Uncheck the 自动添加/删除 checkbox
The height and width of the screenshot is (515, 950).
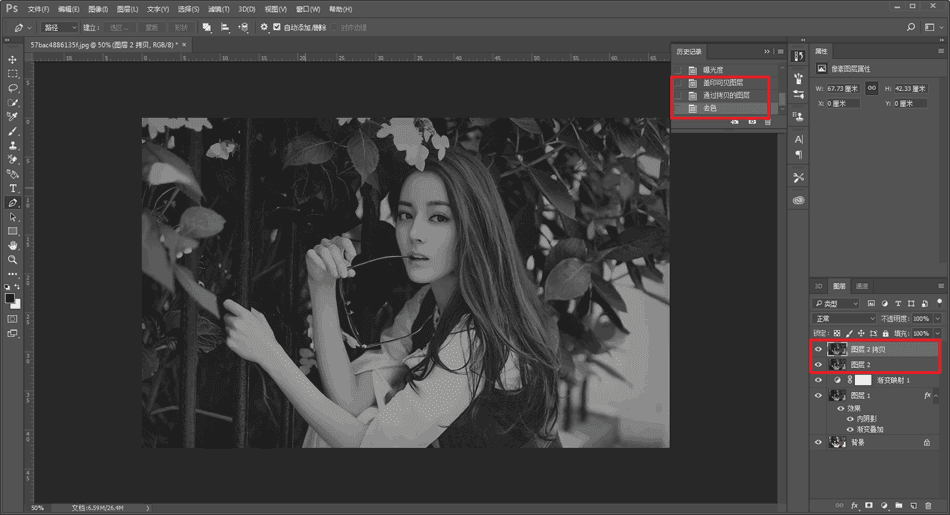click(277, 27)
